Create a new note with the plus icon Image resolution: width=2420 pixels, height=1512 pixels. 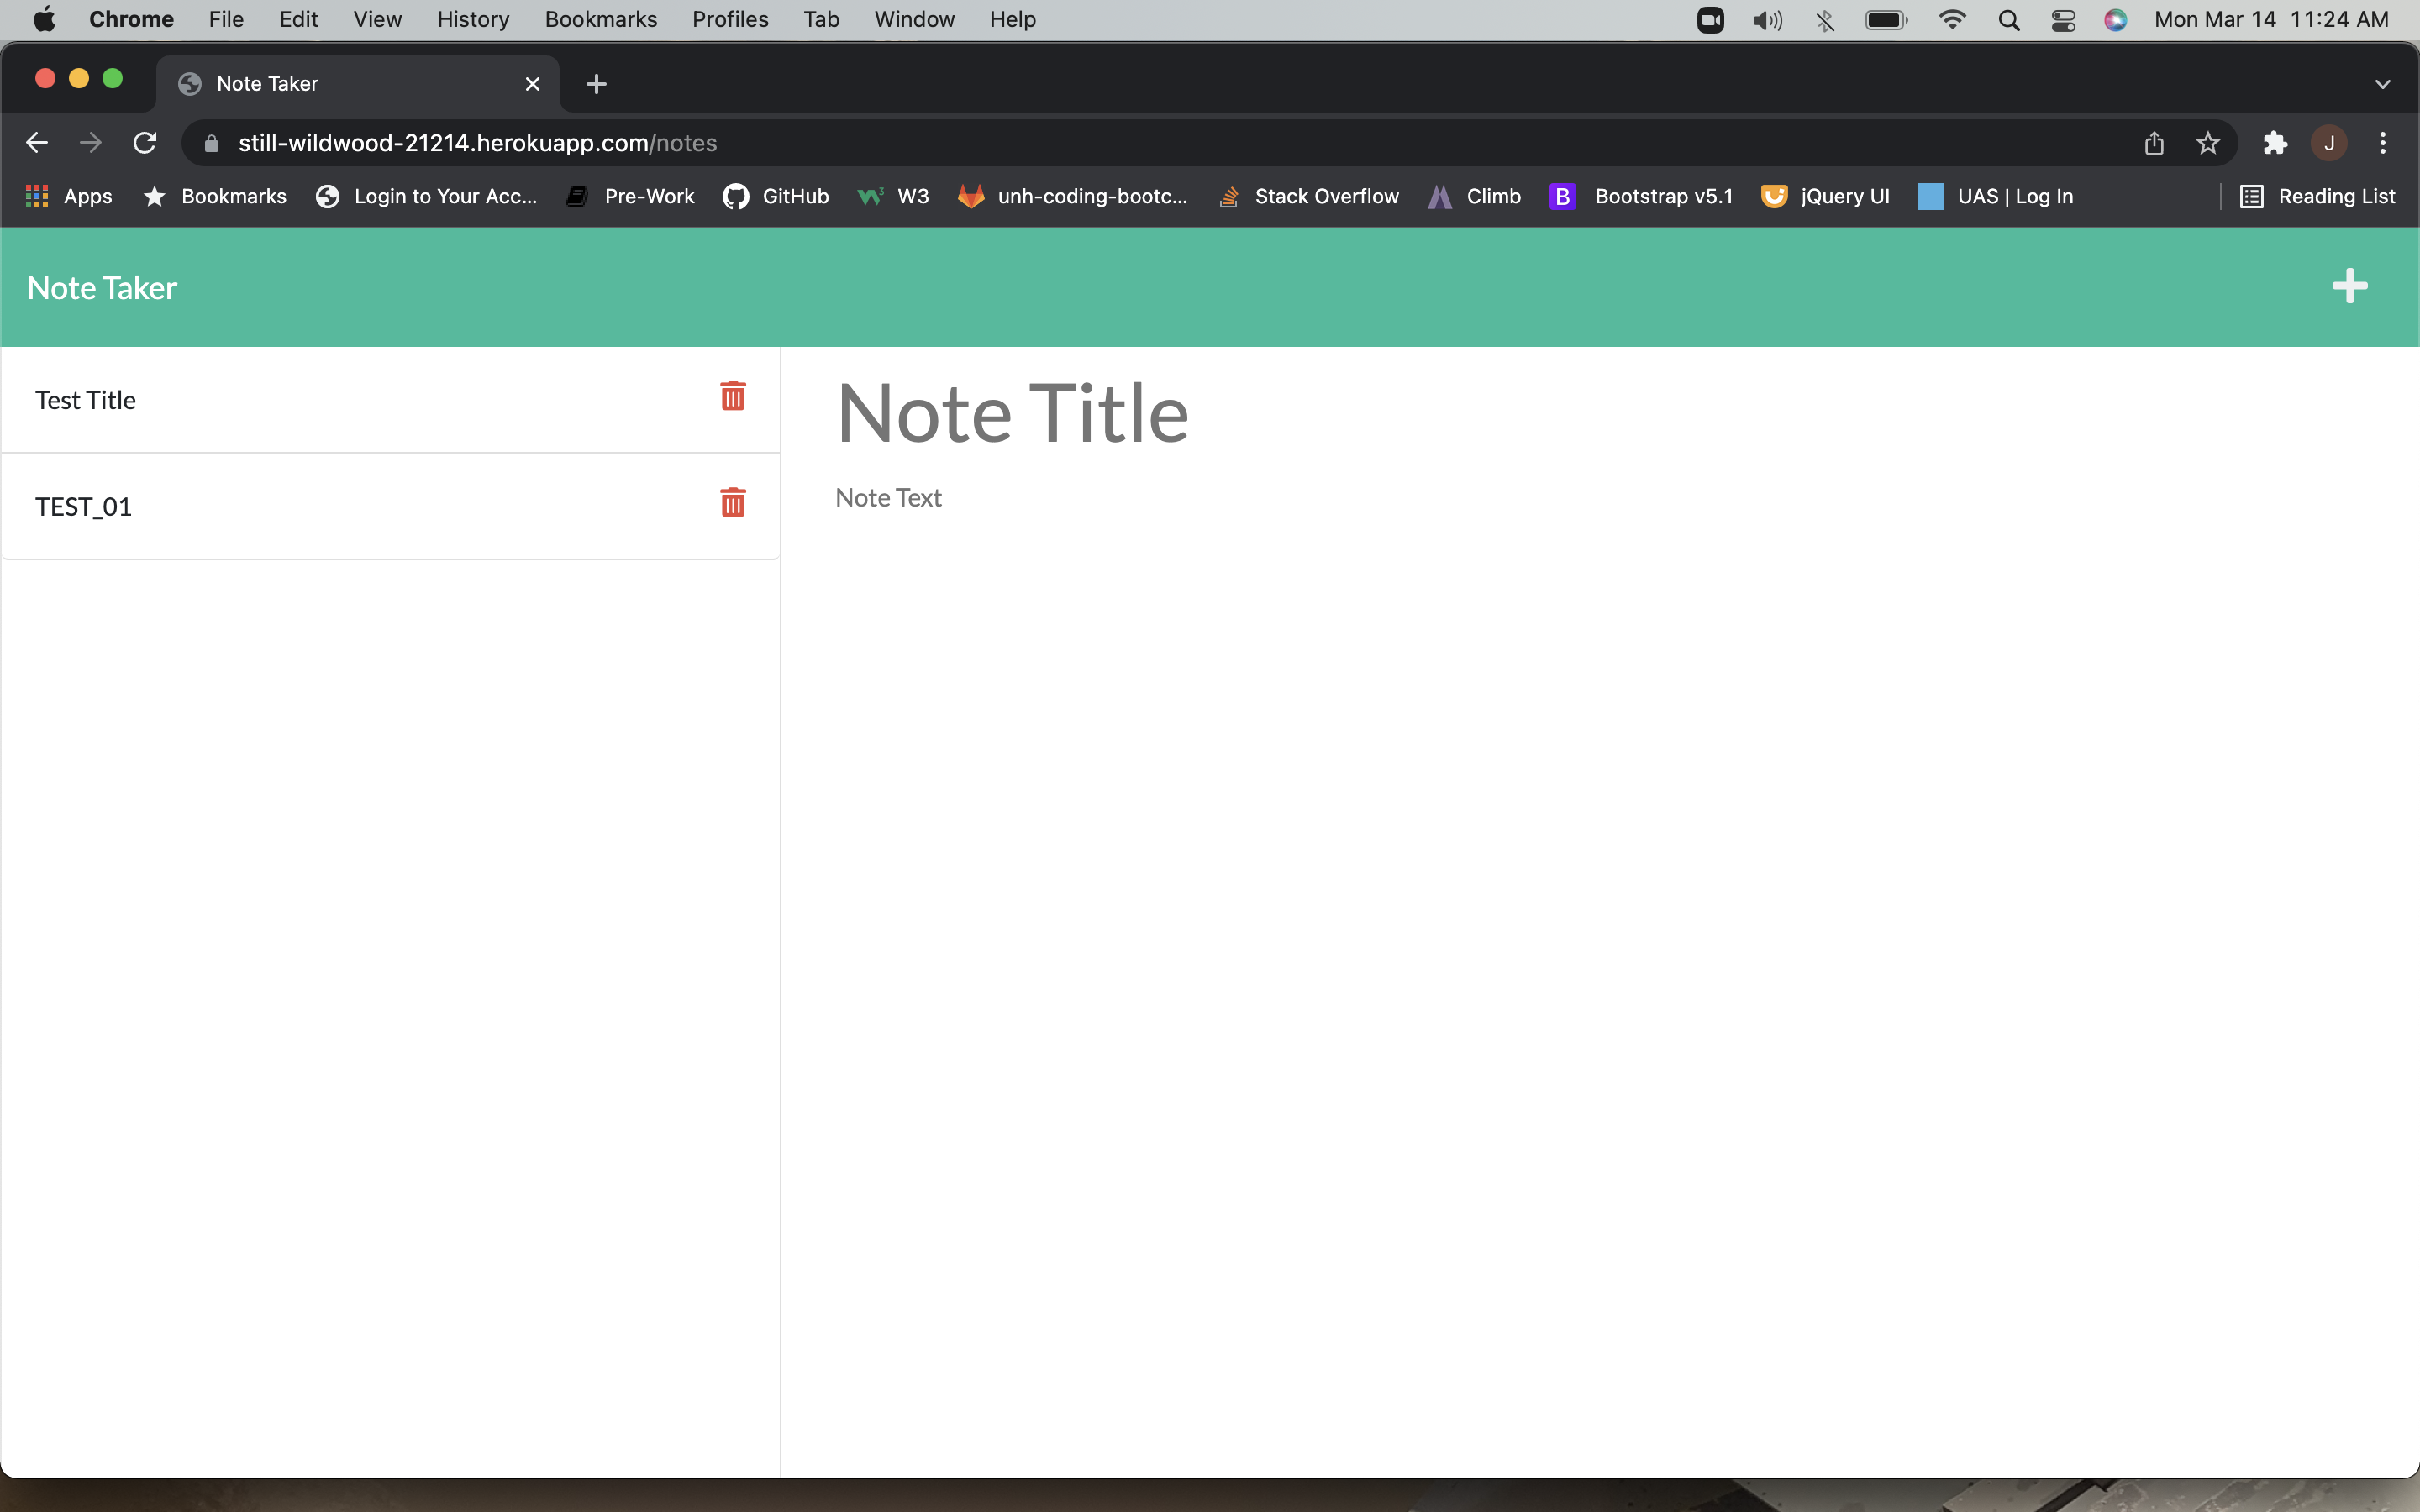click(x=2349, y=287)
